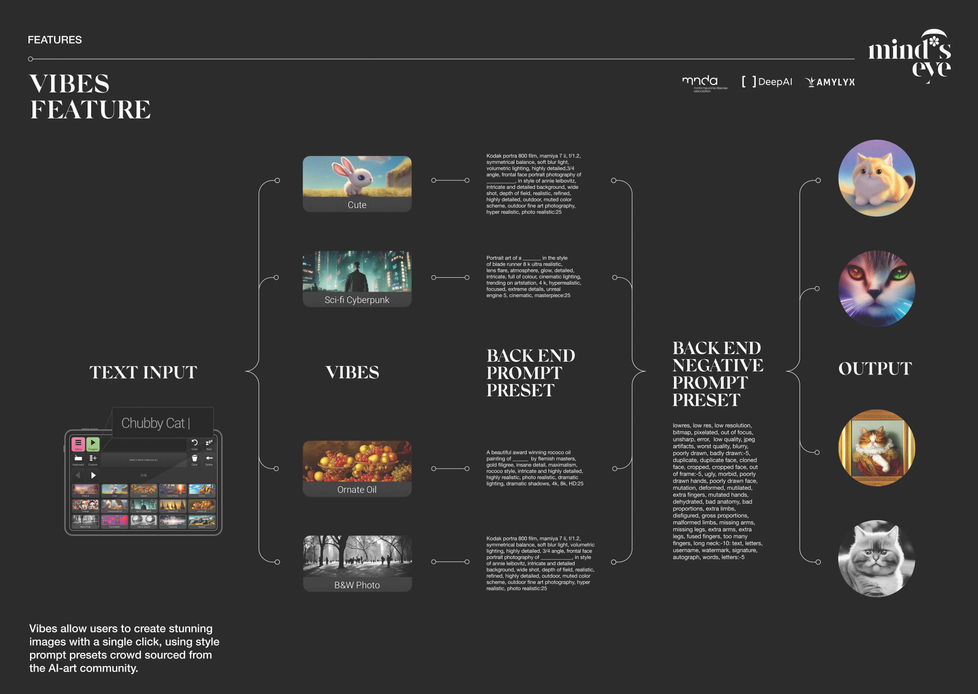Open the neon cyberpunk cat face output
Image resolution: width=978 pixels, height=694 pixels.
coord(876,289)
